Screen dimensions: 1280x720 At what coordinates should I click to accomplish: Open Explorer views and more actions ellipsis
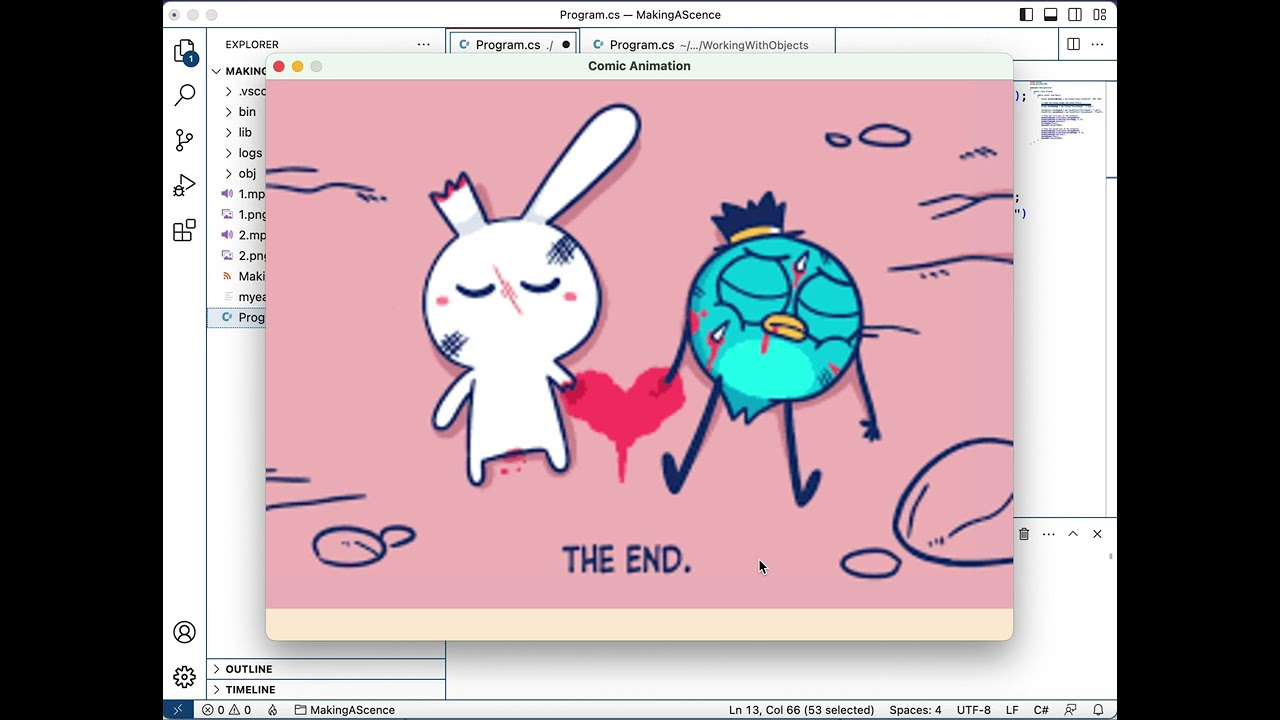(x=423, y=44)
